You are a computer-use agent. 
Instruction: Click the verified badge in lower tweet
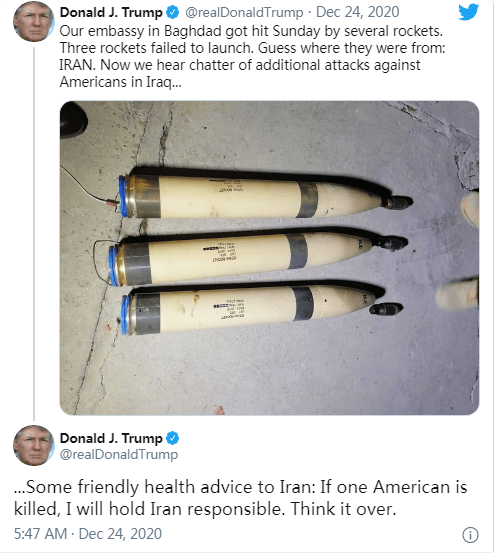click(x=172, y=438)
